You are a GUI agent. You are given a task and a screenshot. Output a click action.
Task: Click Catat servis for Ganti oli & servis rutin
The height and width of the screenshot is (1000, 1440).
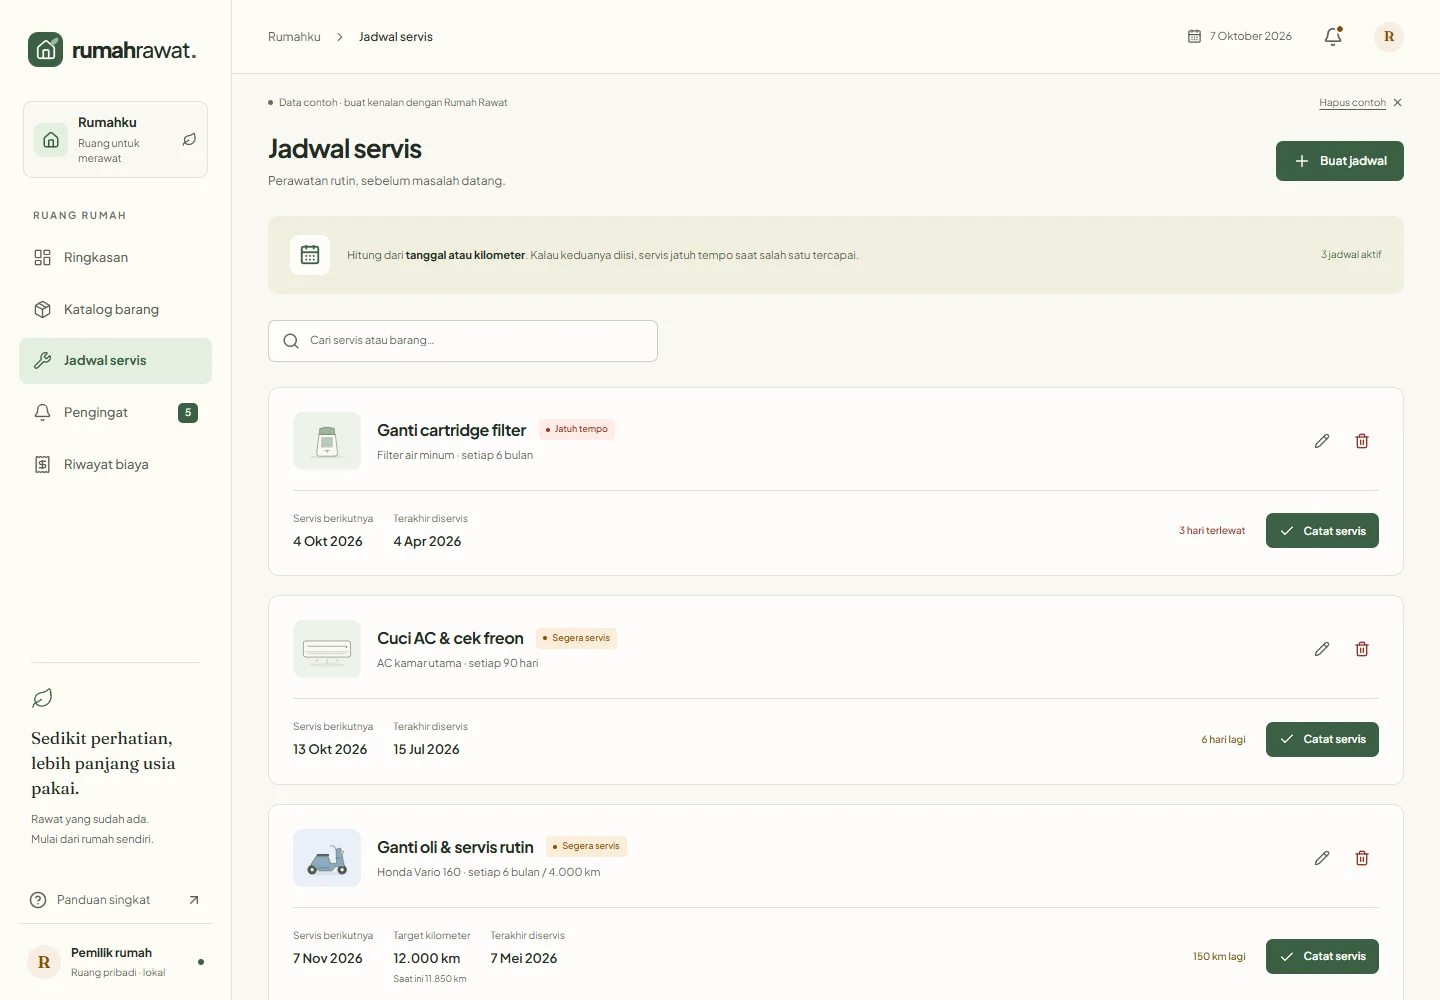[x=1322, y=956]
